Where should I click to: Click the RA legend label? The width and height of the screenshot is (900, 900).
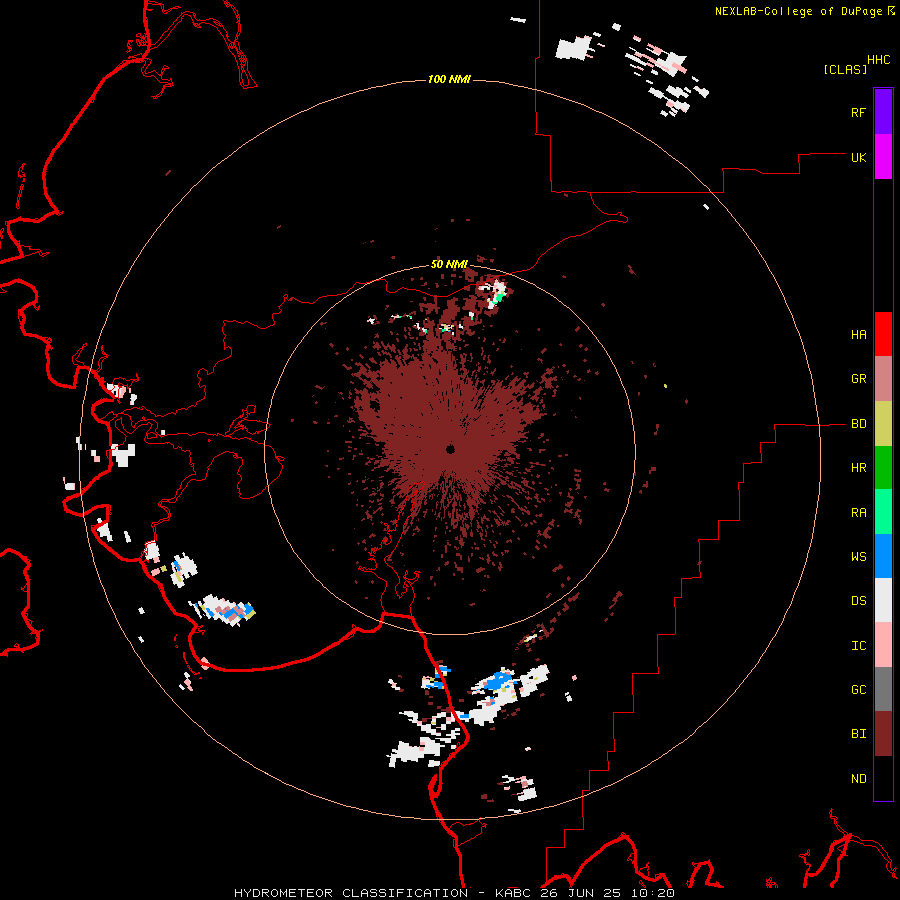pyautogui.click(x=858, y=513)
